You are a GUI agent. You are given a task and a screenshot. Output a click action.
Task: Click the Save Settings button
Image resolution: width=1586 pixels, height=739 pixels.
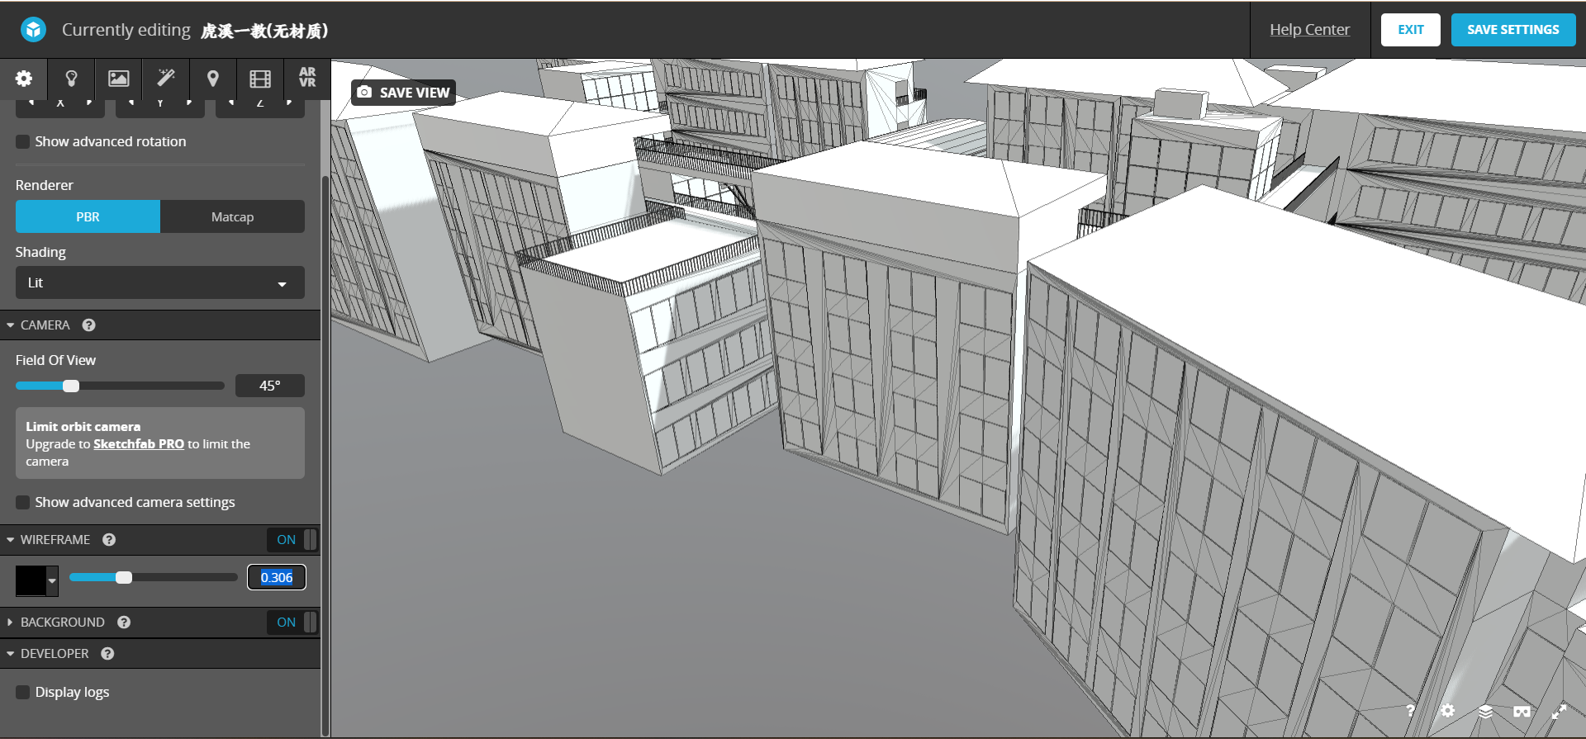1512,30
